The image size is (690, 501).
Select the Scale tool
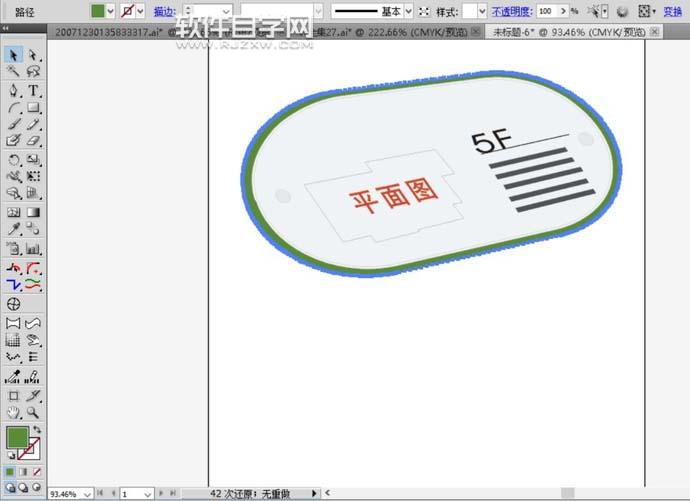click(33, 160)
